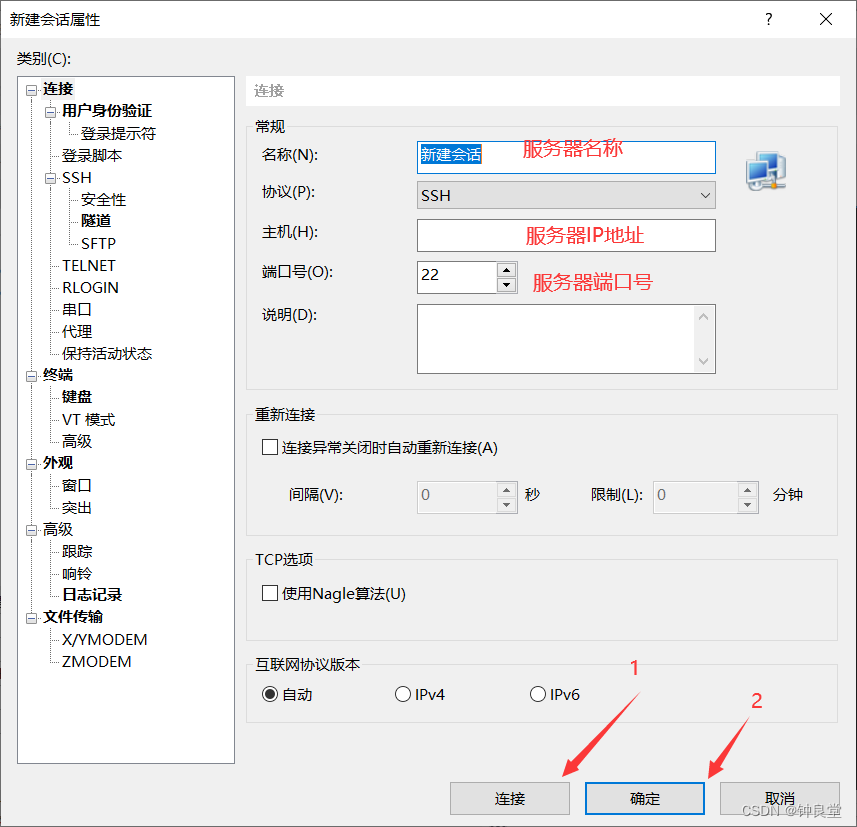857x827 pixels.
Task: Collapse the 终端 tree node
Action: pos(32,375)
